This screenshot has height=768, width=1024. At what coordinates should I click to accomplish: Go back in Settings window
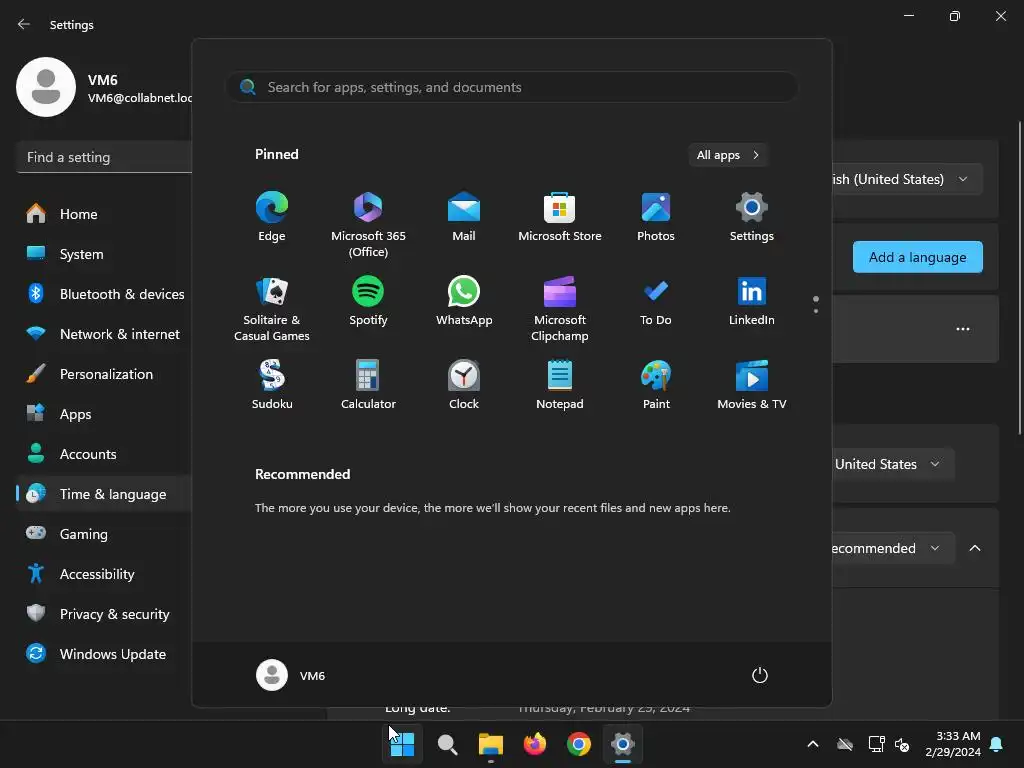point(24,24)
